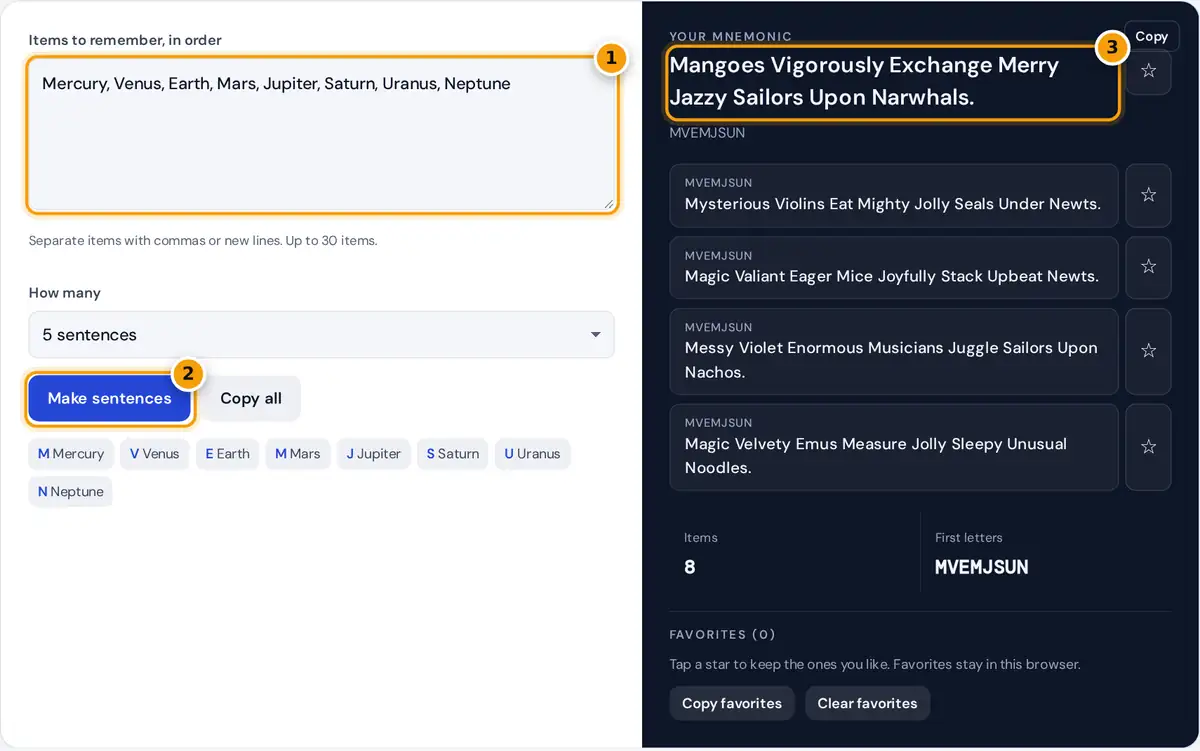1200x751 pixels.
Task: Click the Saturn chip
Action: point(453,454)
